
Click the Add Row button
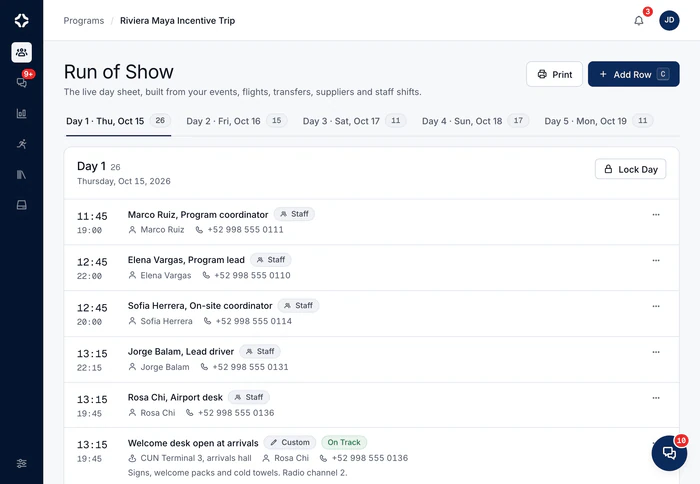point(633,74)
